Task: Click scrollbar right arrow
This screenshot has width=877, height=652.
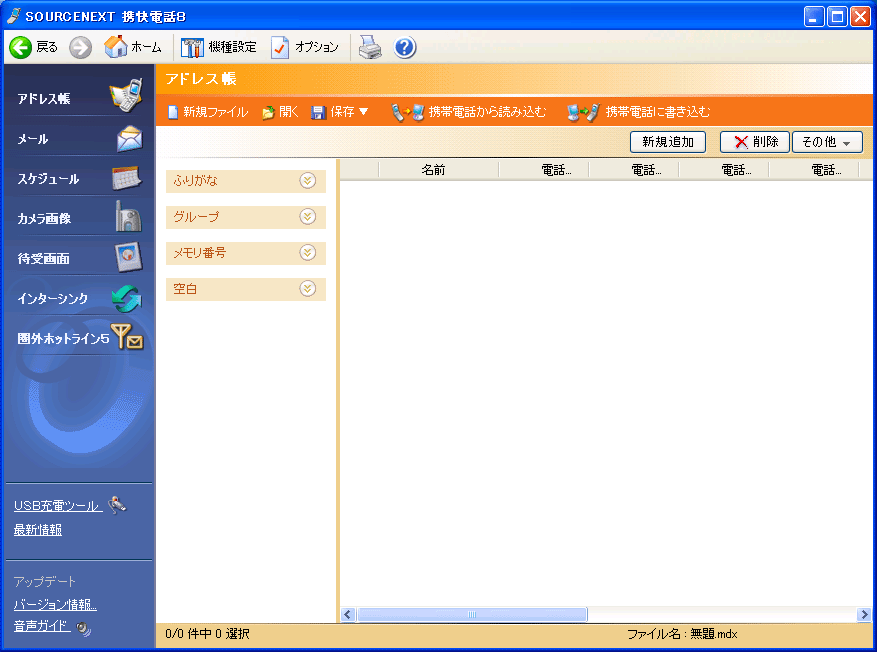Action: coord(864,615)
